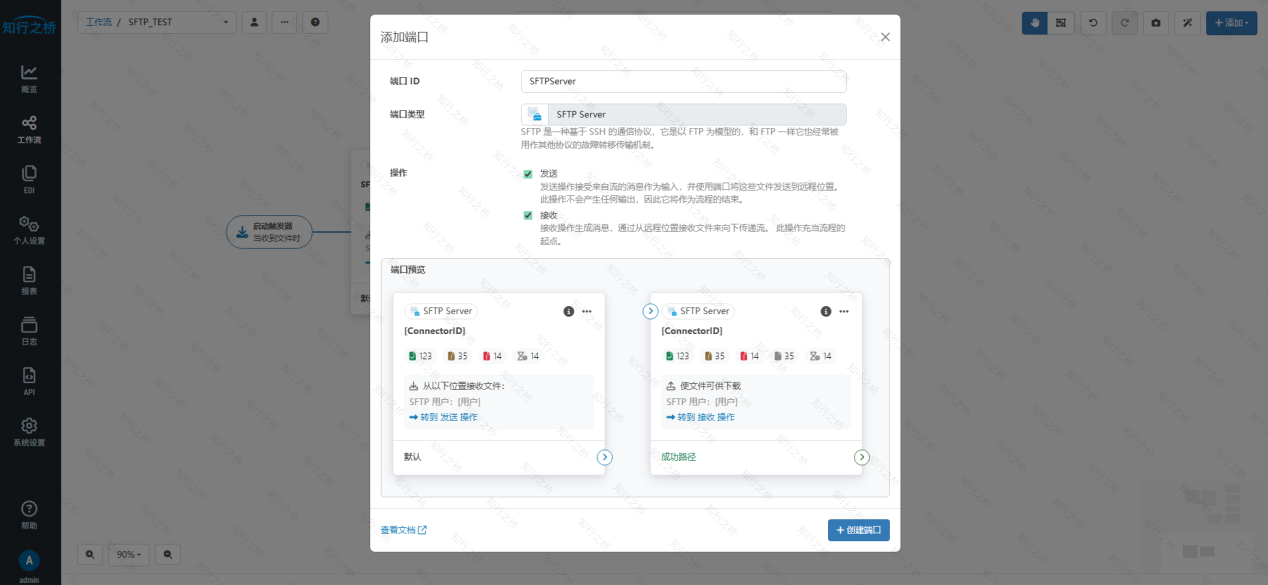Toggle the 发送 checkbox
Screen dimensions: 1268x585
click(x=528, y=174)
